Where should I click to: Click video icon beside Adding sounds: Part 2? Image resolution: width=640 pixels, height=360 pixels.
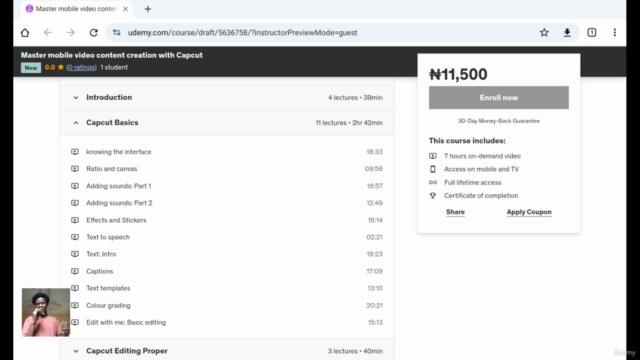(x=75, y=203)
